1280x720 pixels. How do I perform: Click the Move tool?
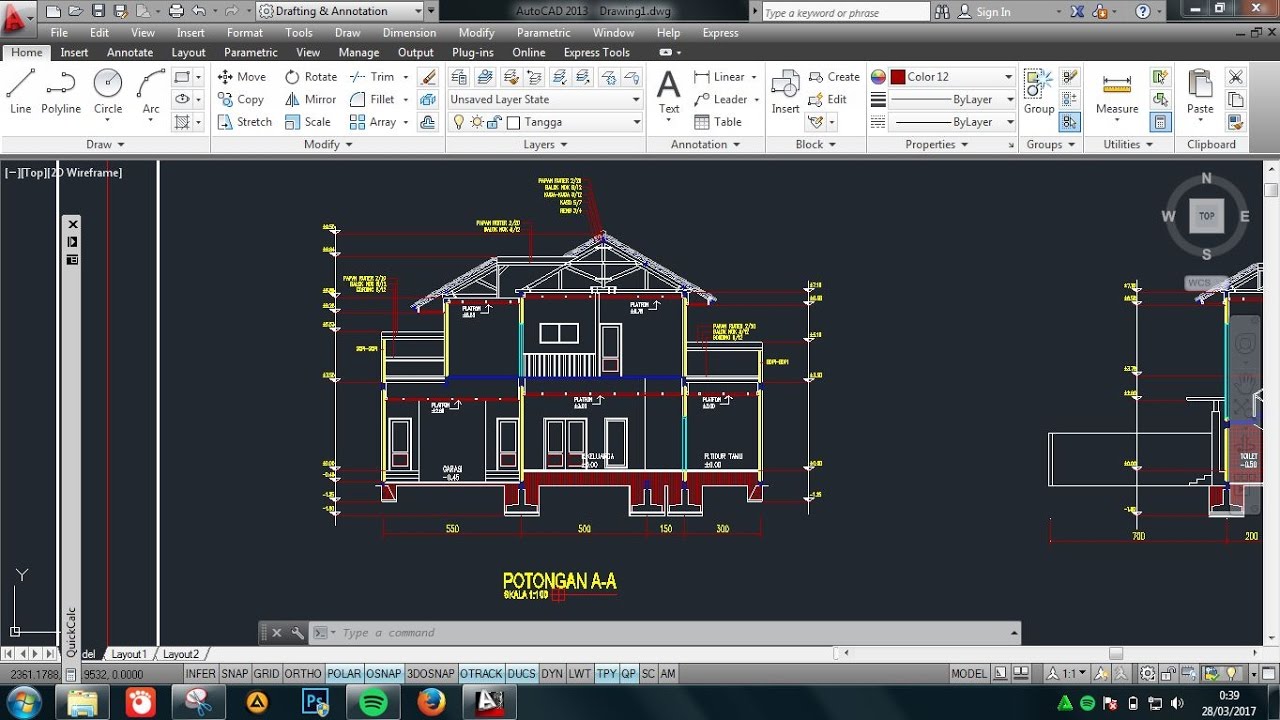pyautogui.click(x=241, y=76)
